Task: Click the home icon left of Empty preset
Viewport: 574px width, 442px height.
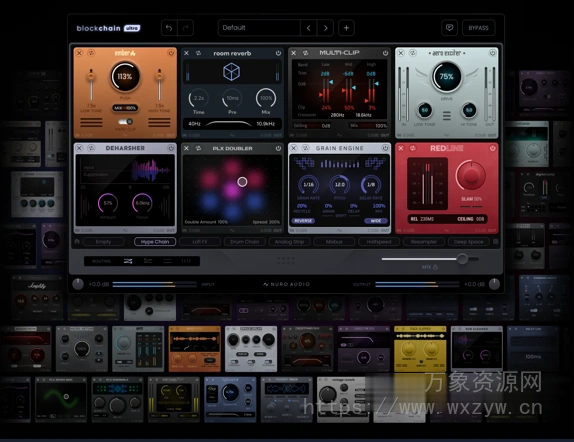Action: (77, 242)
